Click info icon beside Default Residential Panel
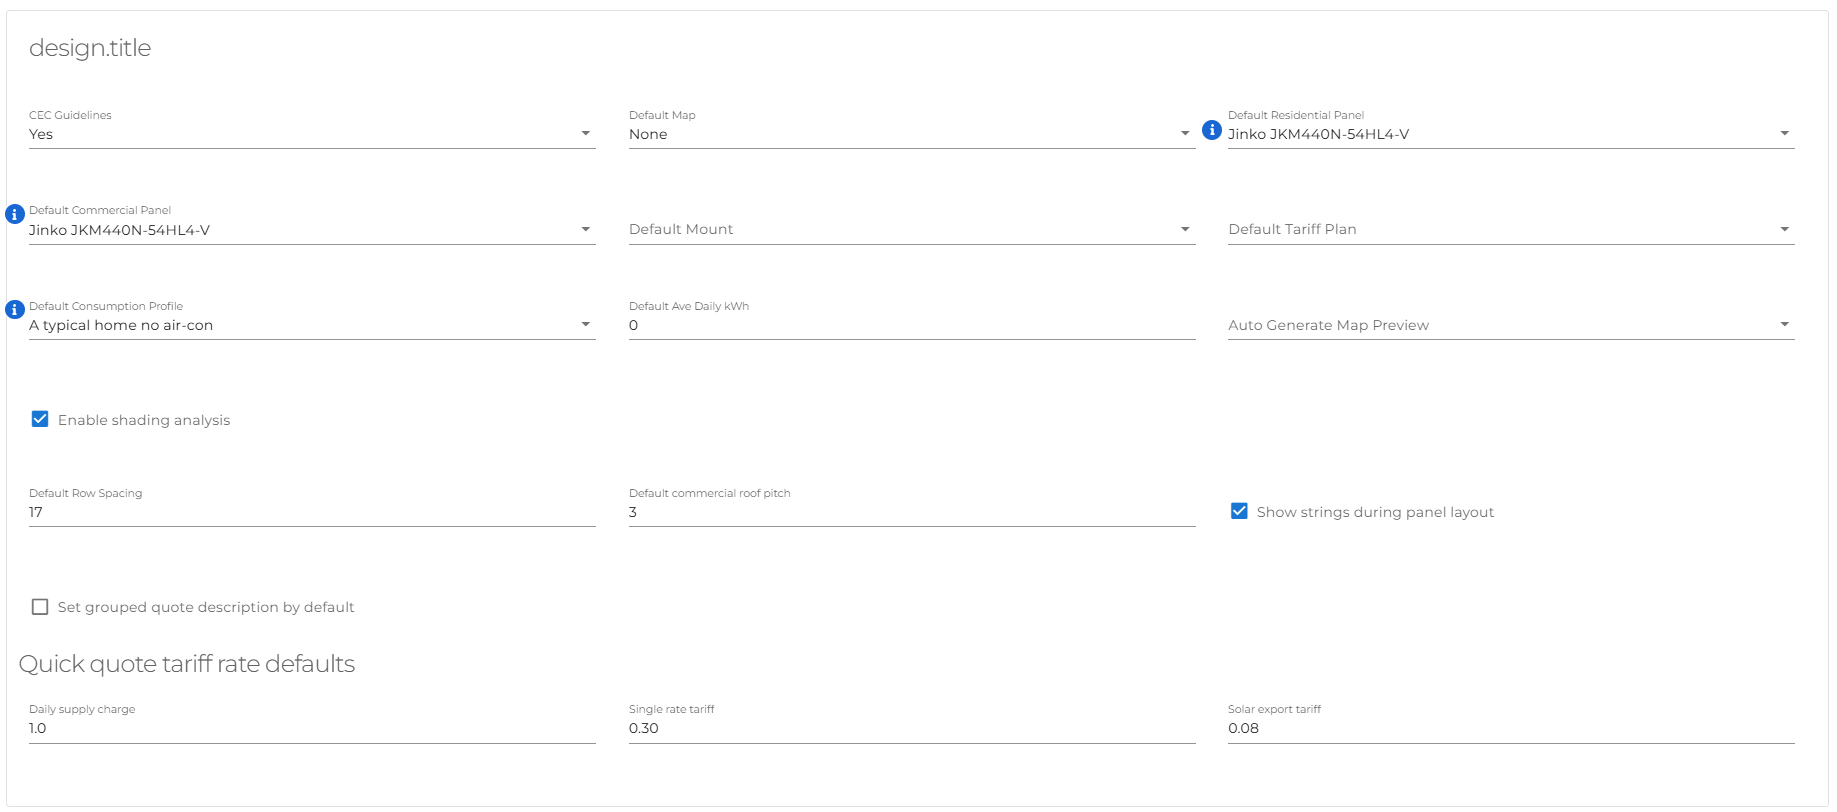1837x812 pixels. tap(1211, 130)
